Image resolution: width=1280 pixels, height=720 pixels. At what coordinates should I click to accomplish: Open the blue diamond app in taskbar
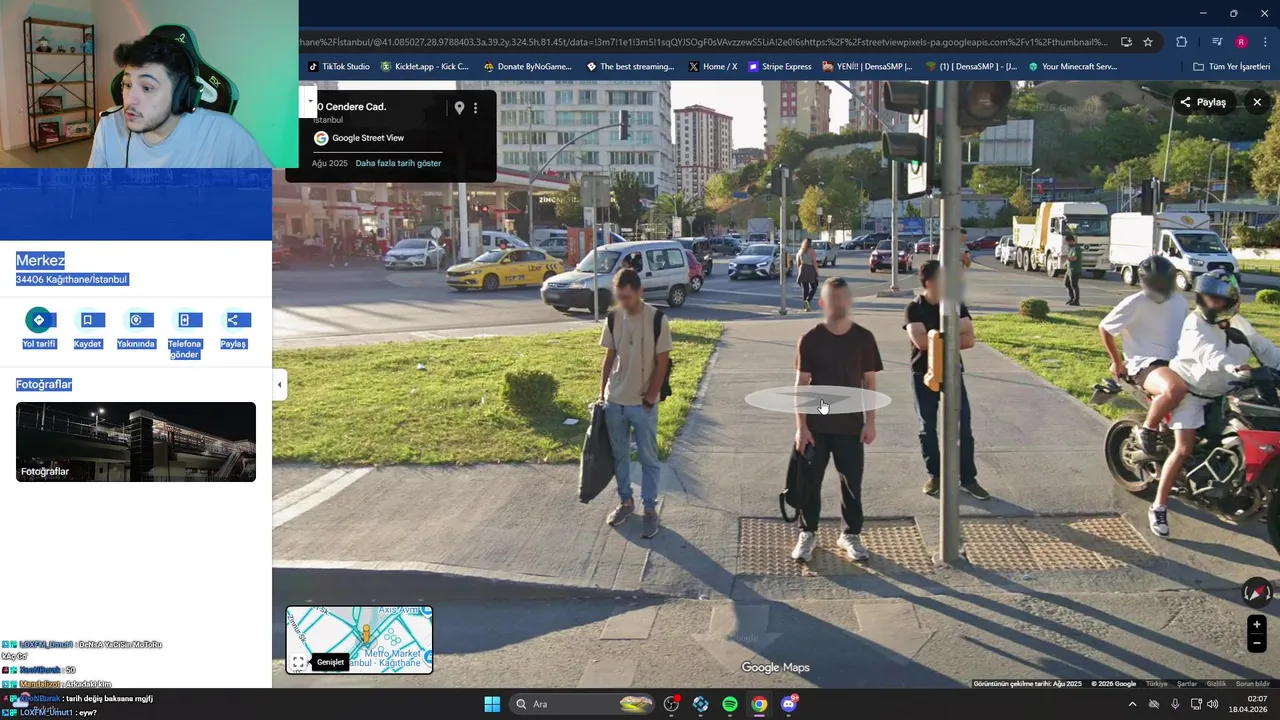pyautogui.click(x=701, y=704)
